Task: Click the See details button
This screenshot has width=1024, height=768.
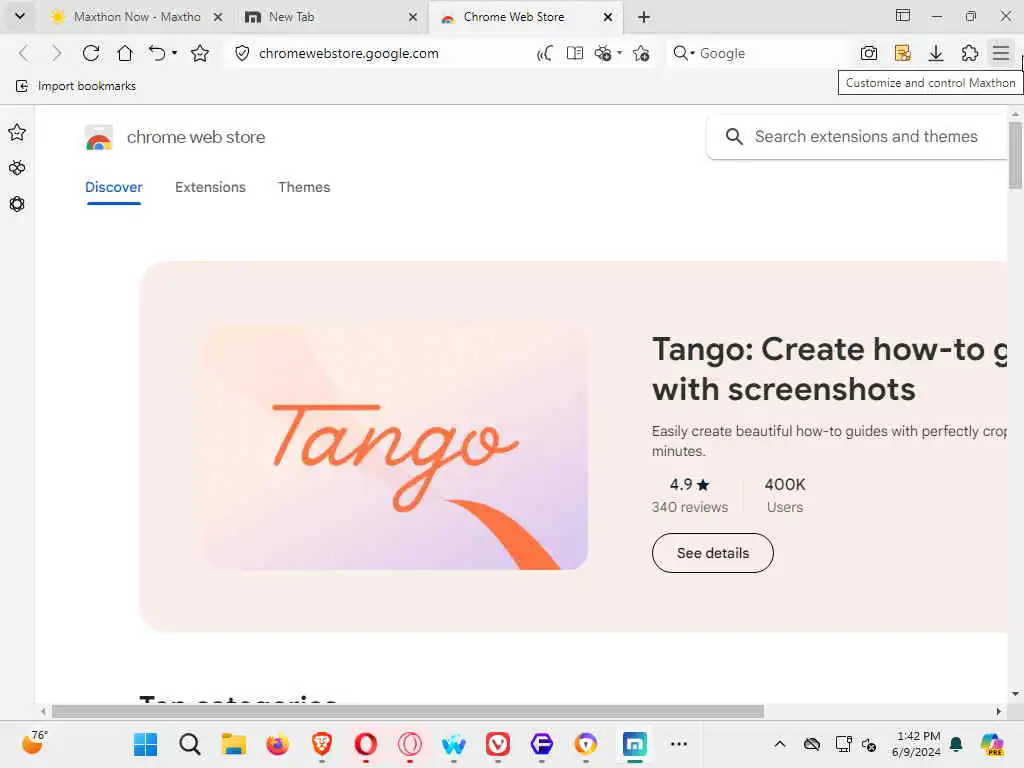Action: pyautogui.click(x=712, y=553)
